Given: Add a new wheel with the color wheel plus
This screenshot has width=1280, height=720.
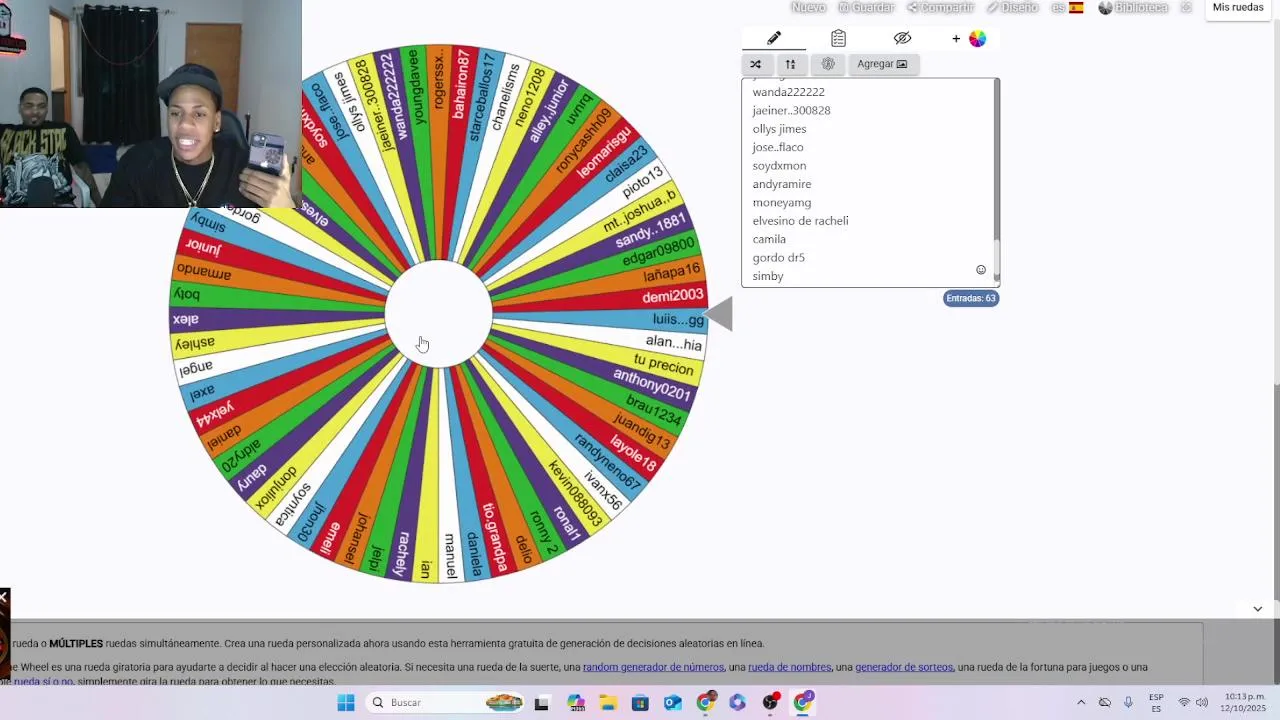Looking at the screenshot, I should point(969,38).
